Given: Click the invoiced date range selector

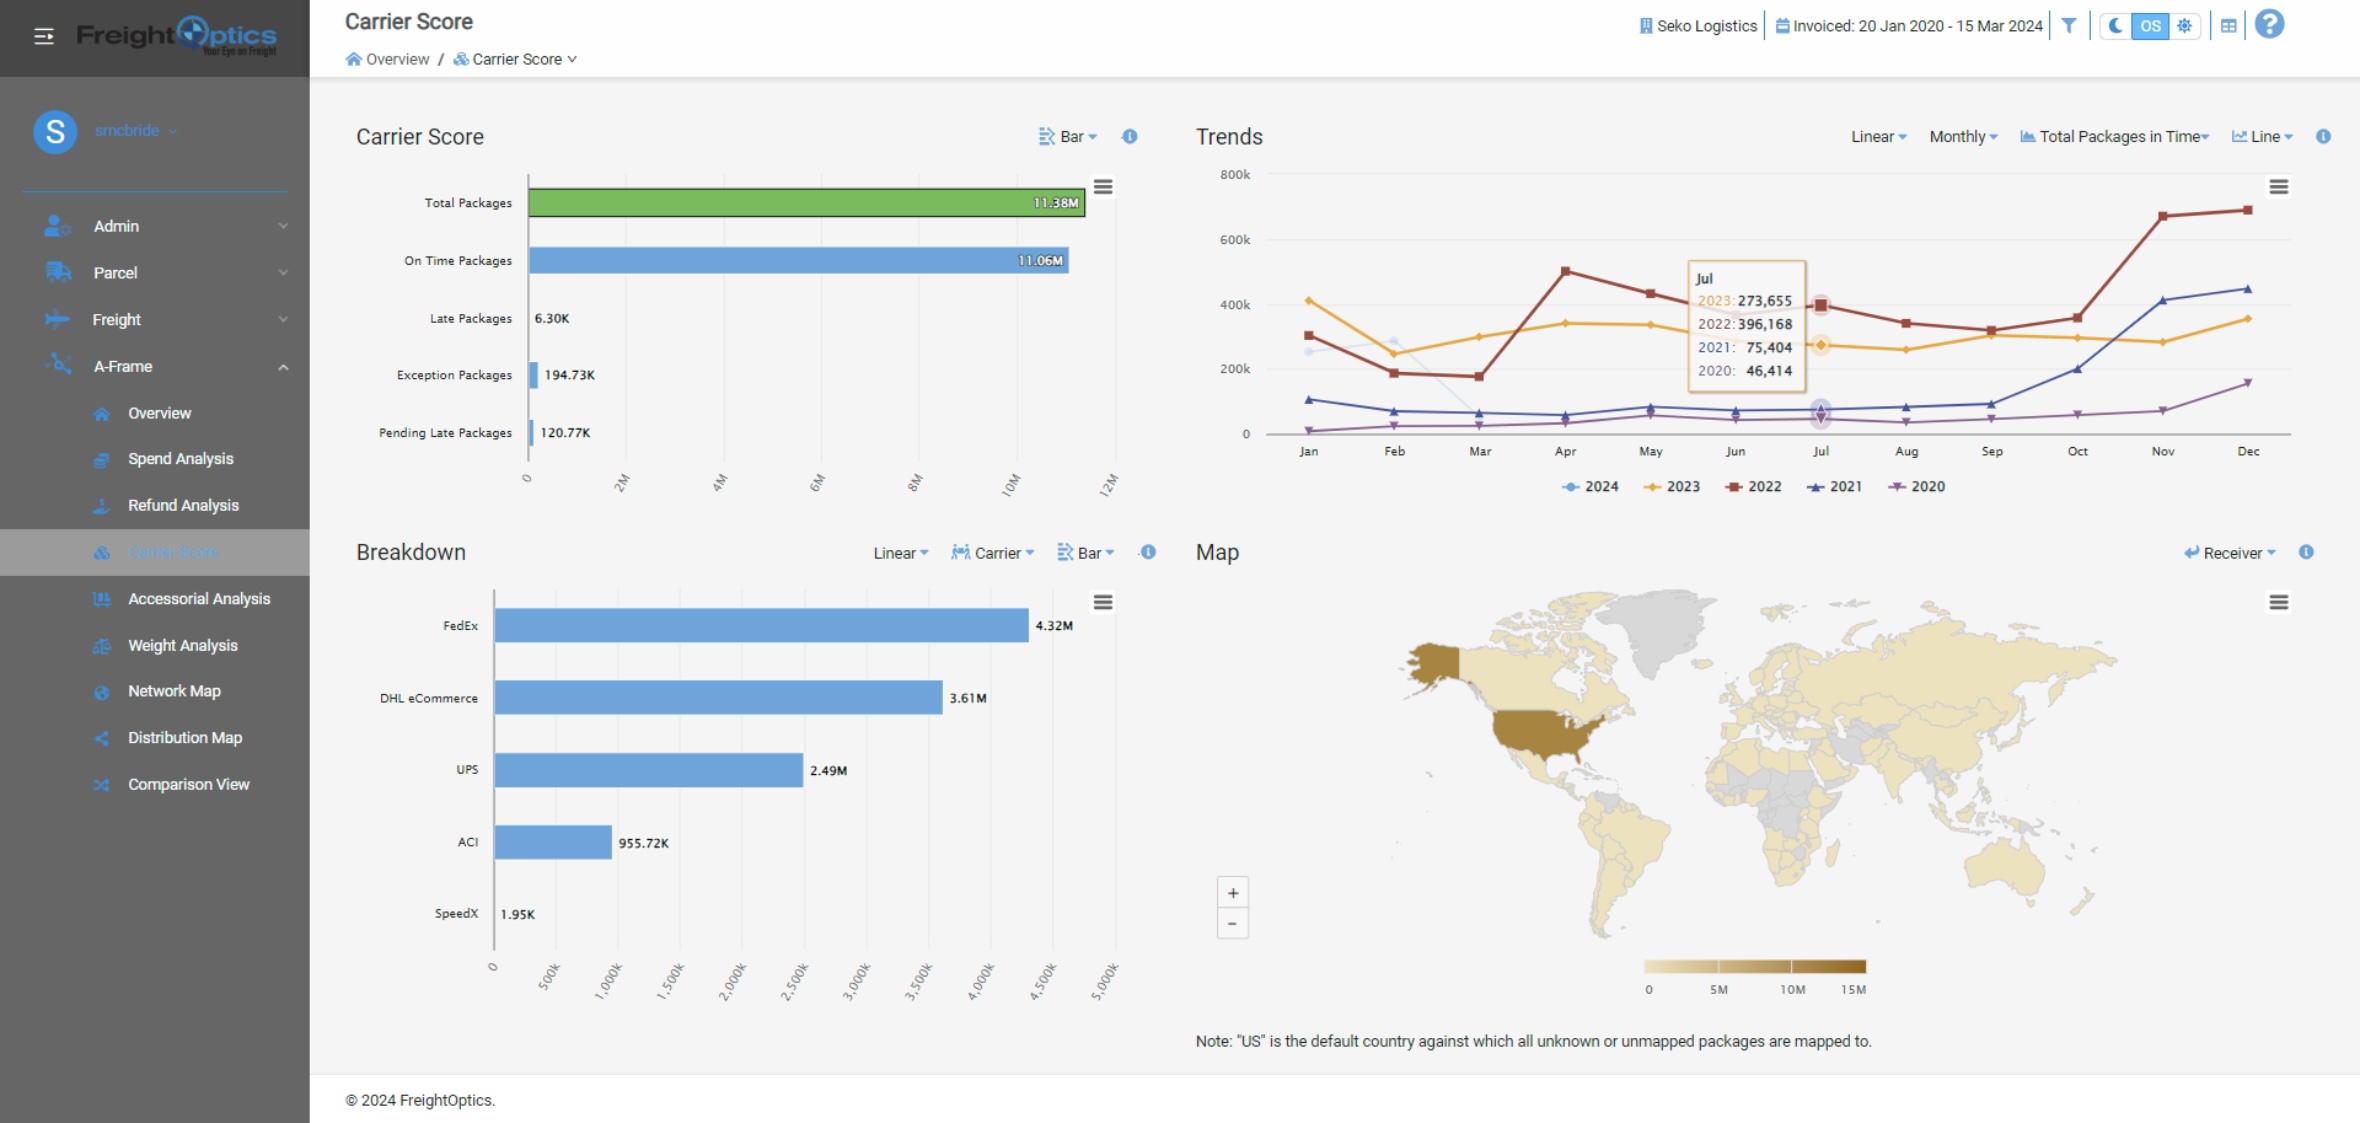Looking at the screenshot, I should [1909, 26].
